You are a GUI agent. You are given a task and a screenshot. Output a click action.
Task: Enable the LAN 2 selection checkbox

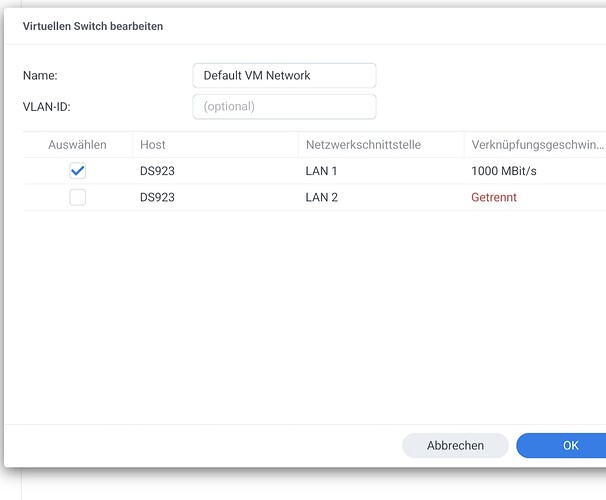[77, 198]
